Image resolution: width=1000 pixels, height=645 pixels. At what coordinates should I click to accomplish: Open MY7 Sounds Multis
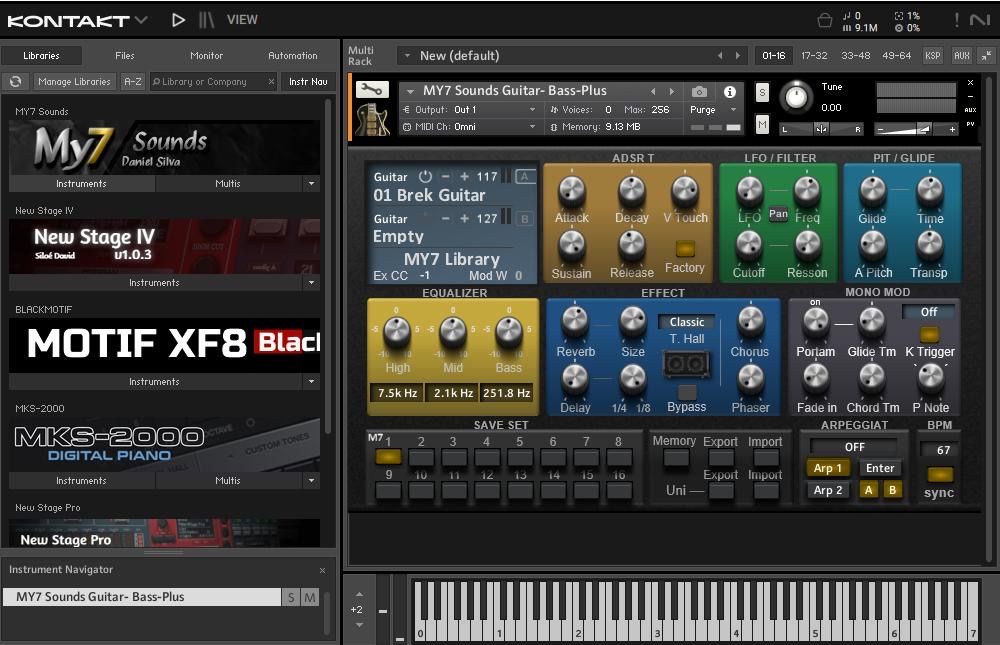228,184
